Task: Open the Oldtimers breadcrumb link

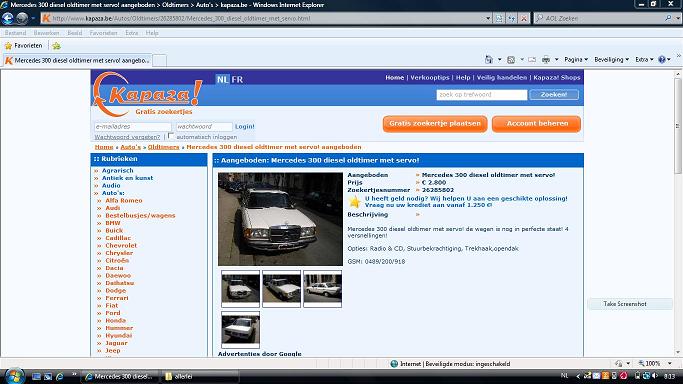Action: 163,147
